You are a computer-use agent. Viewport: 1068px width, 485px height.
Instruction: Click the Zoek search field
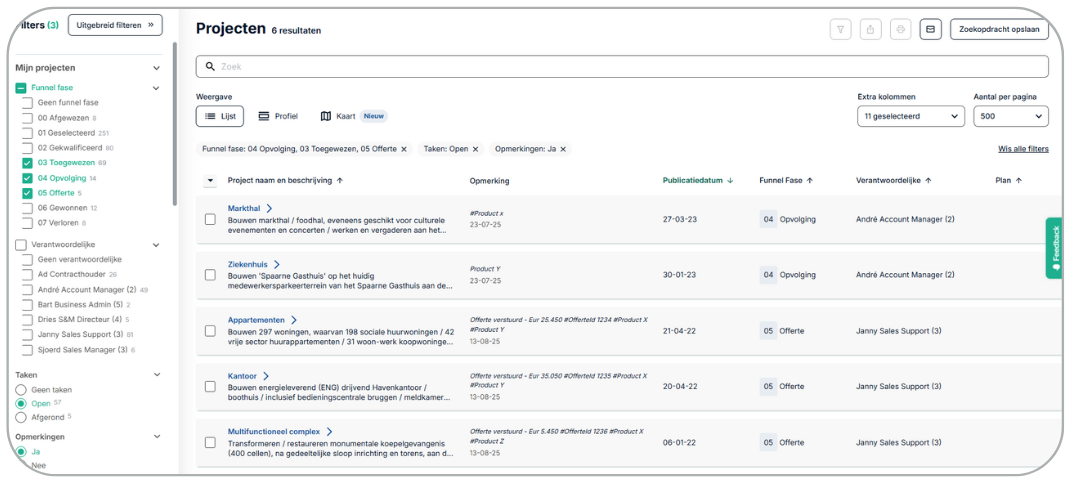(621, 67)
